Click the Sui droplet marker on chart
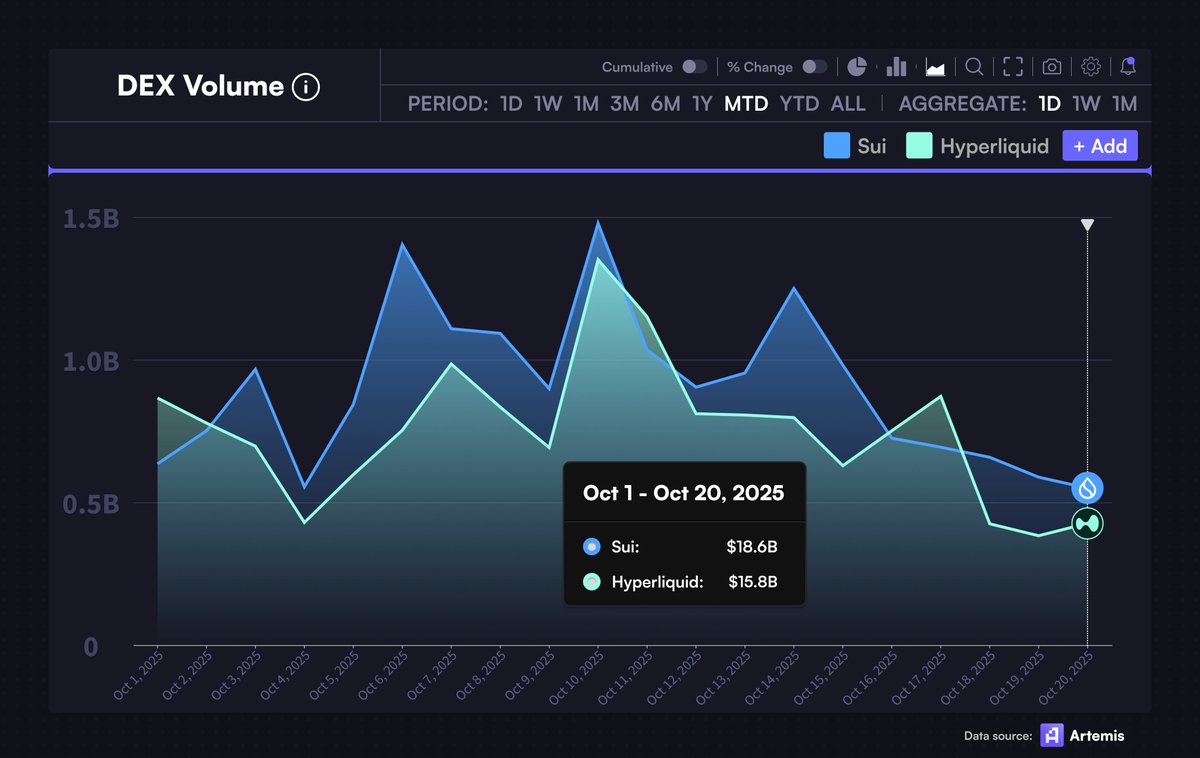1200x758 pixels. [1087, 488]
